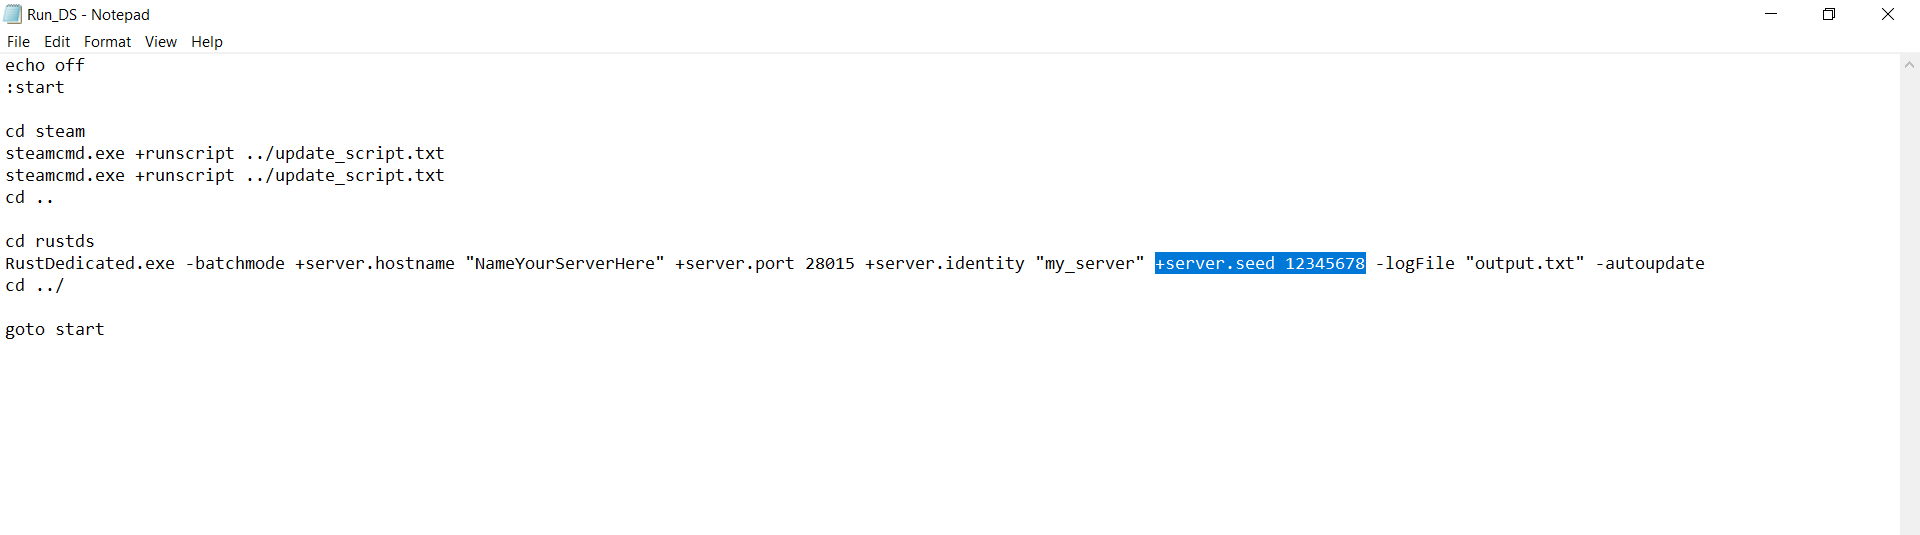Click the "my_server" string
1920x535 pixels.
[x=1090, y=263]
